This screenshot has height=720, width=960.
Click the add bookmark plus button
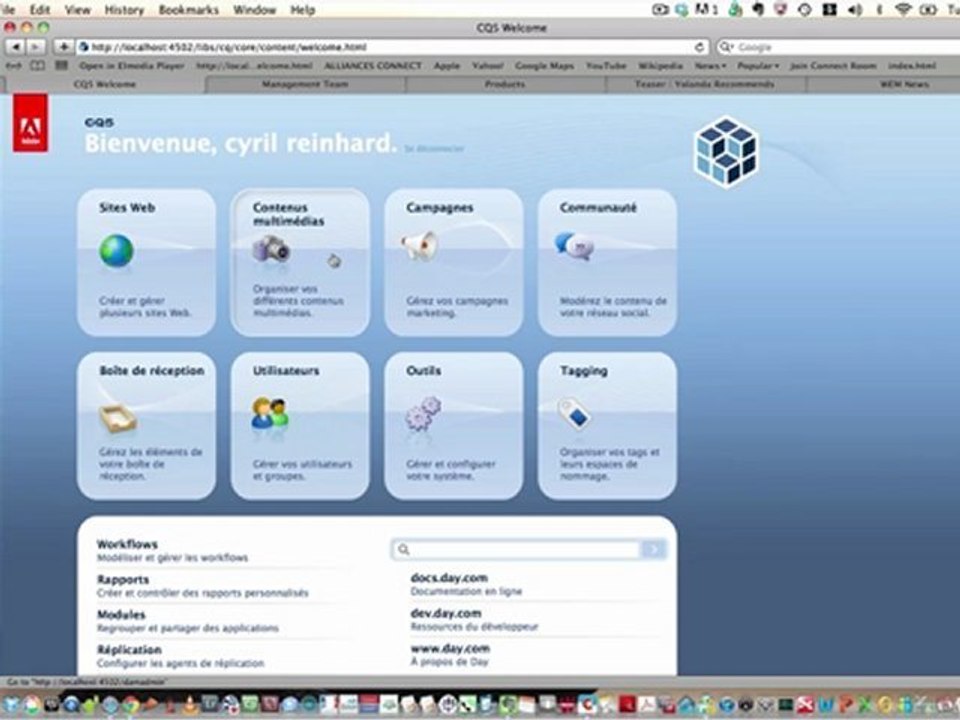point(63,47)
